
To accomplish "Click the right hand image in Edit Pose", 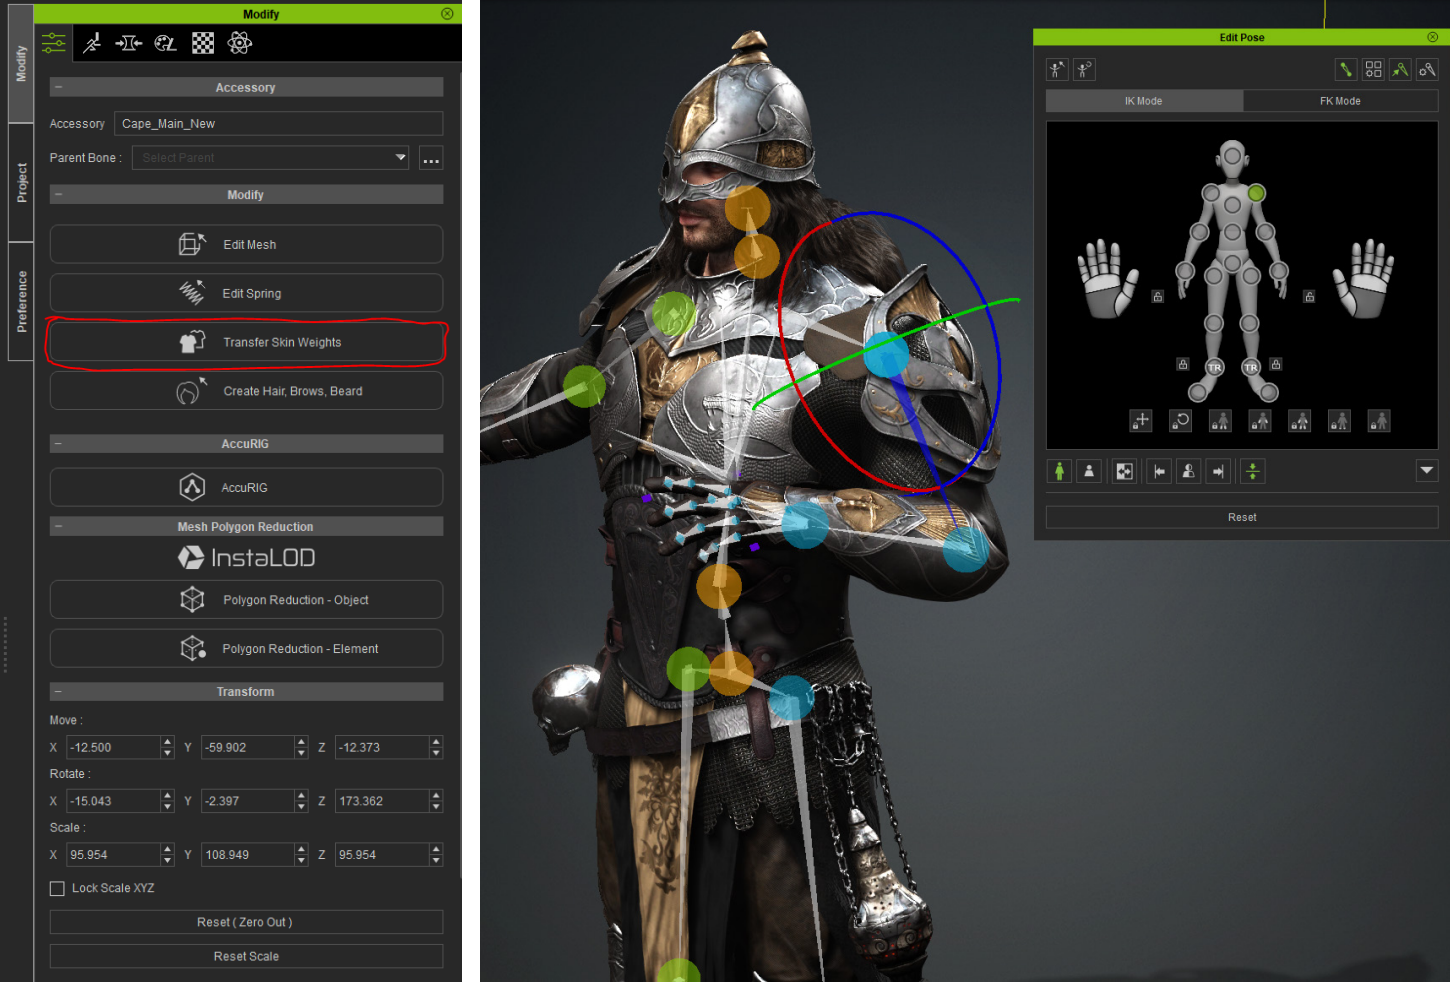I will (1363, 279).
